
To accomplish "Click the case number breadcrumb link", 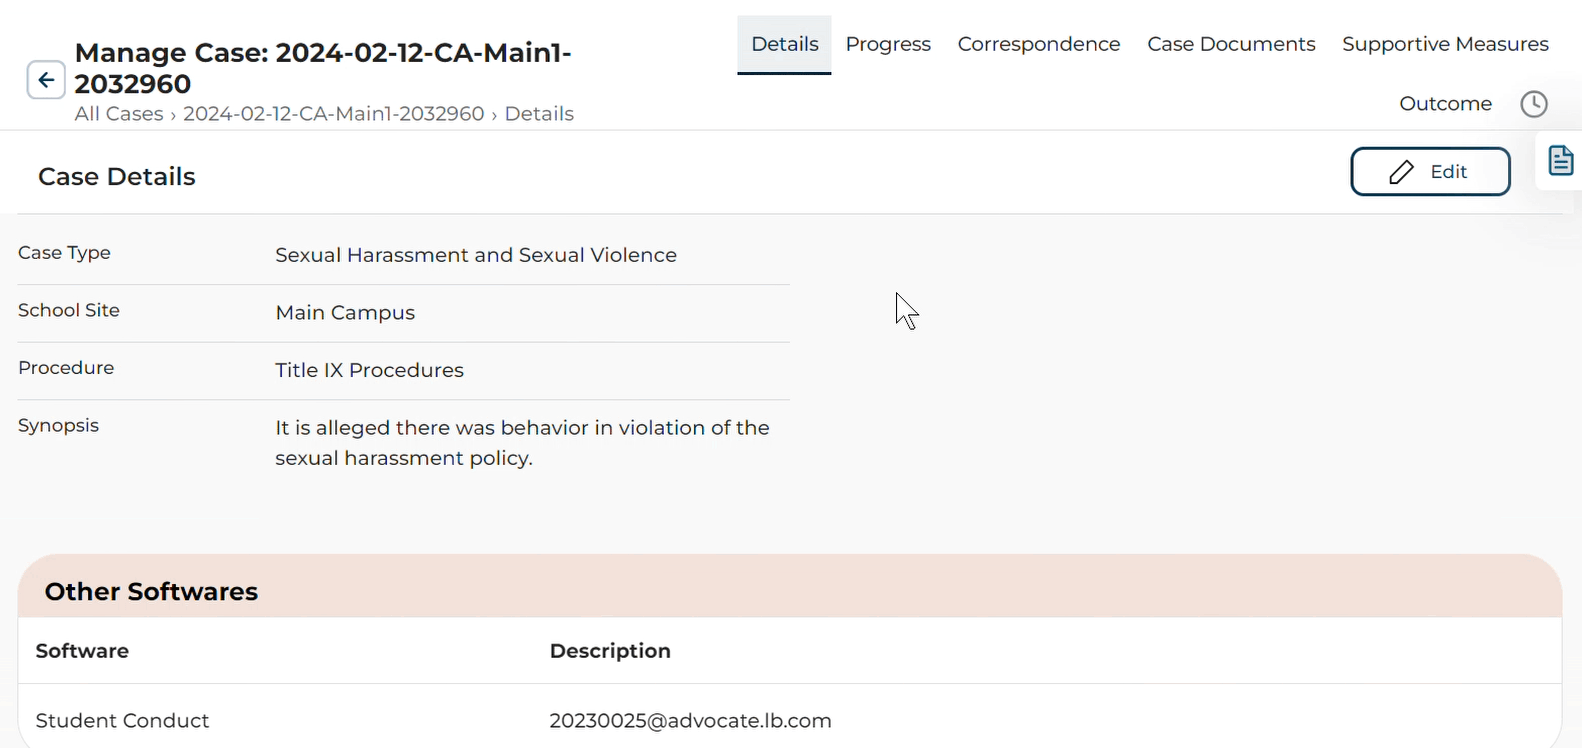I will 333,114.
